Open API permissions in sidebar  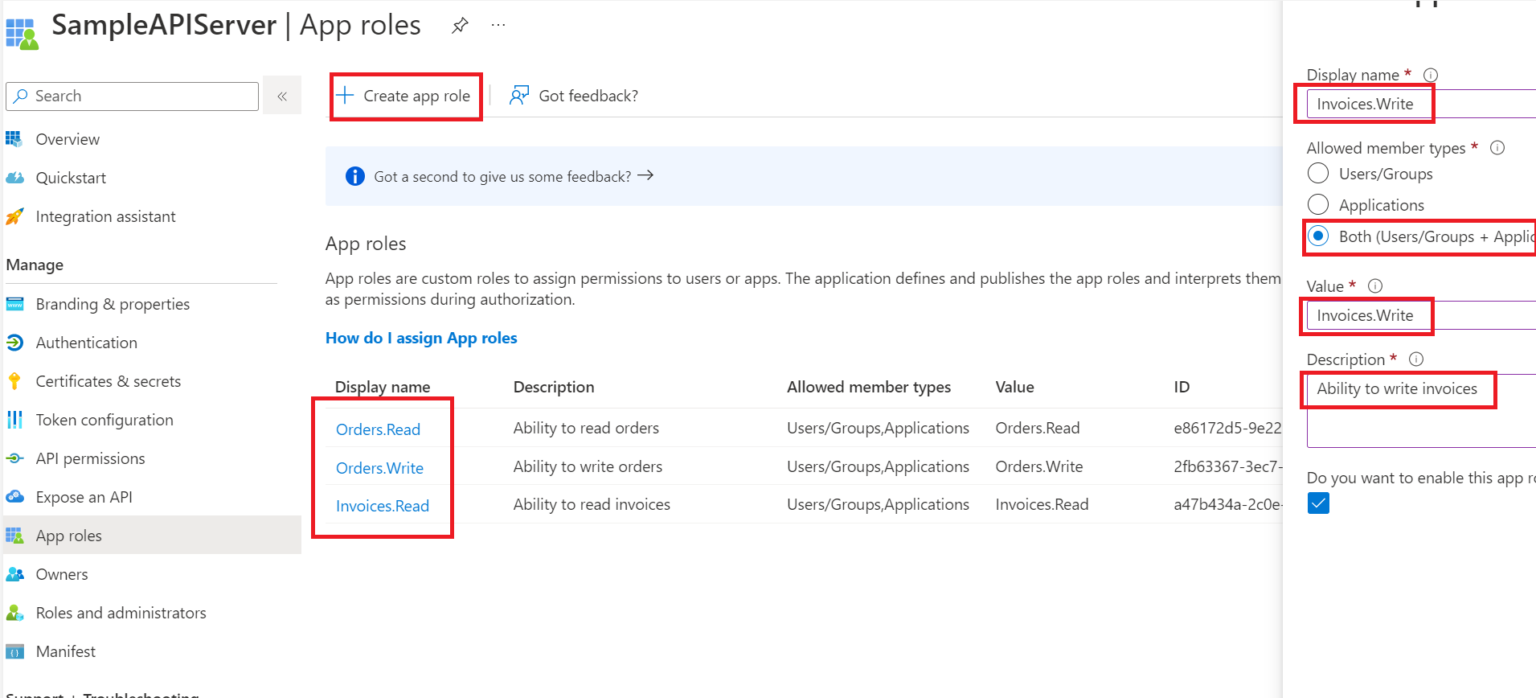(90, 459)
